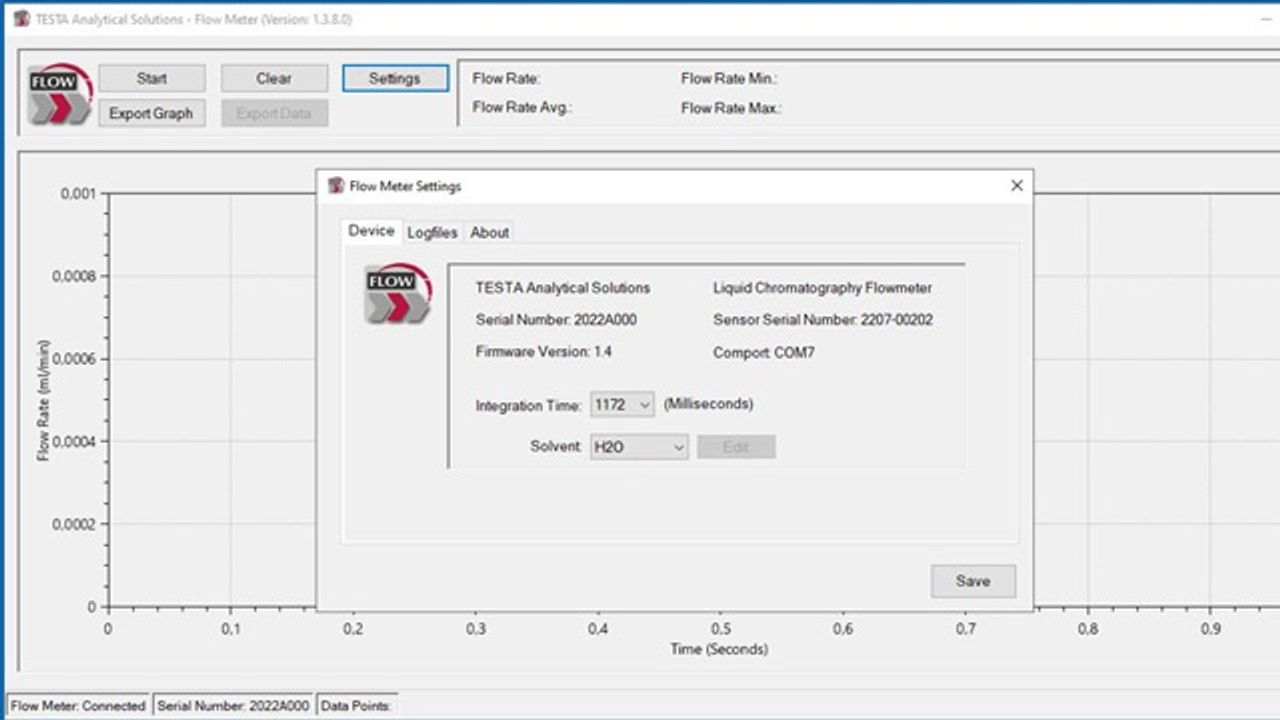
Task: Click the Flow Rate Max. label
Action: click(731, 108)
